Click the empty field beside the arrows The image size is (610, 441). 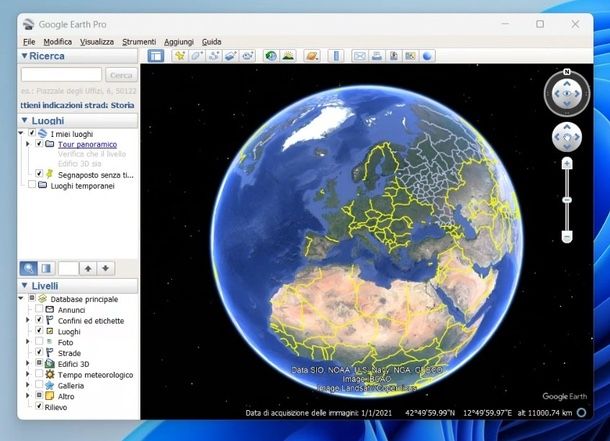click(68, 268)
